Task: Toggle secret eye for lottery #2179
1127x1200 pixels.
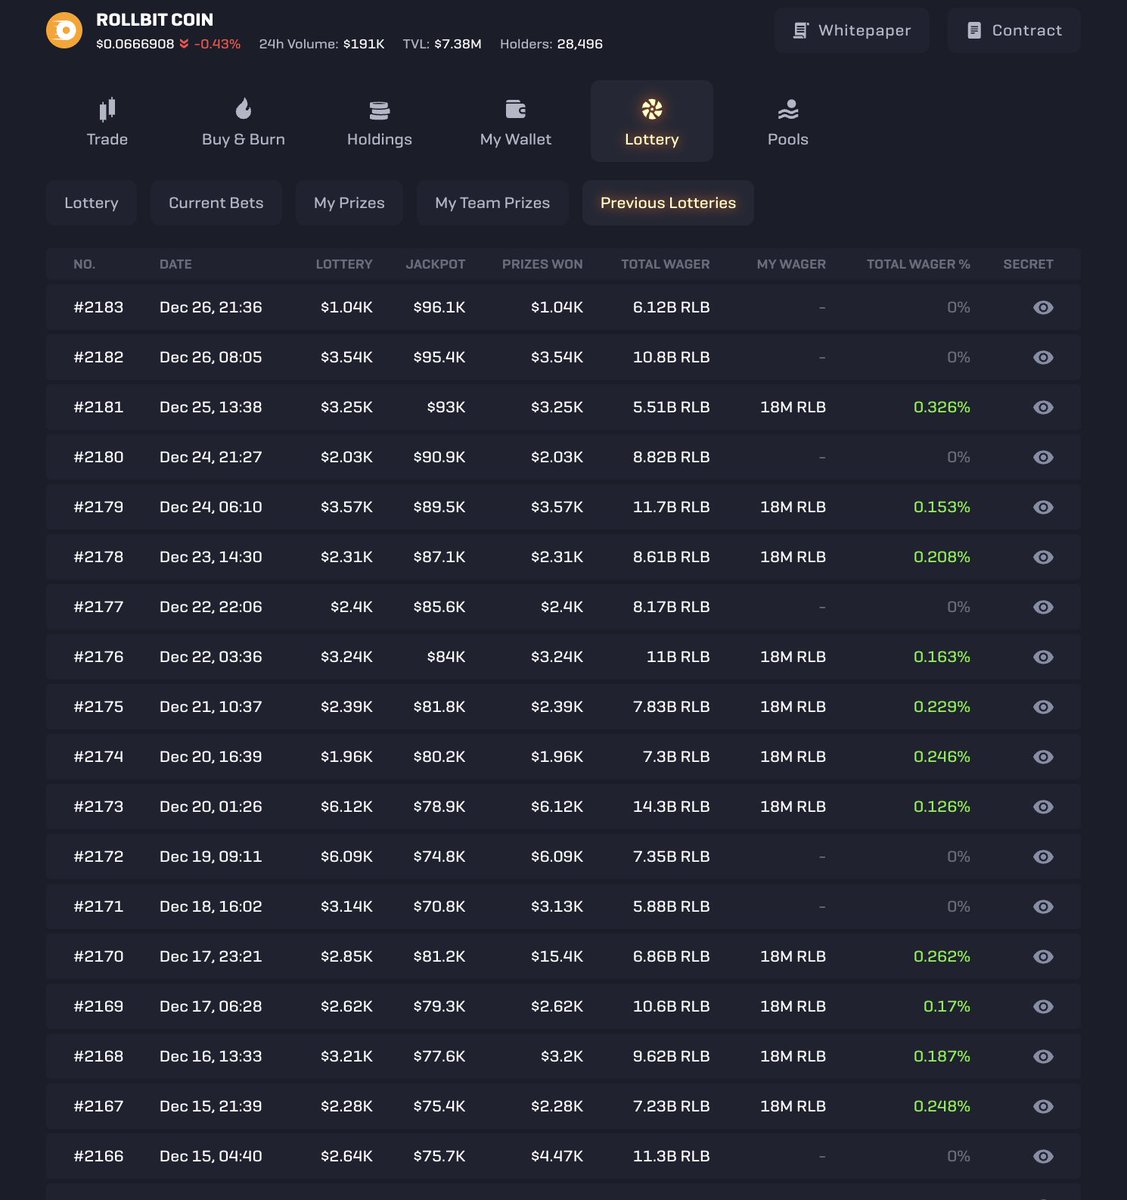Action: coord(1043,507)
